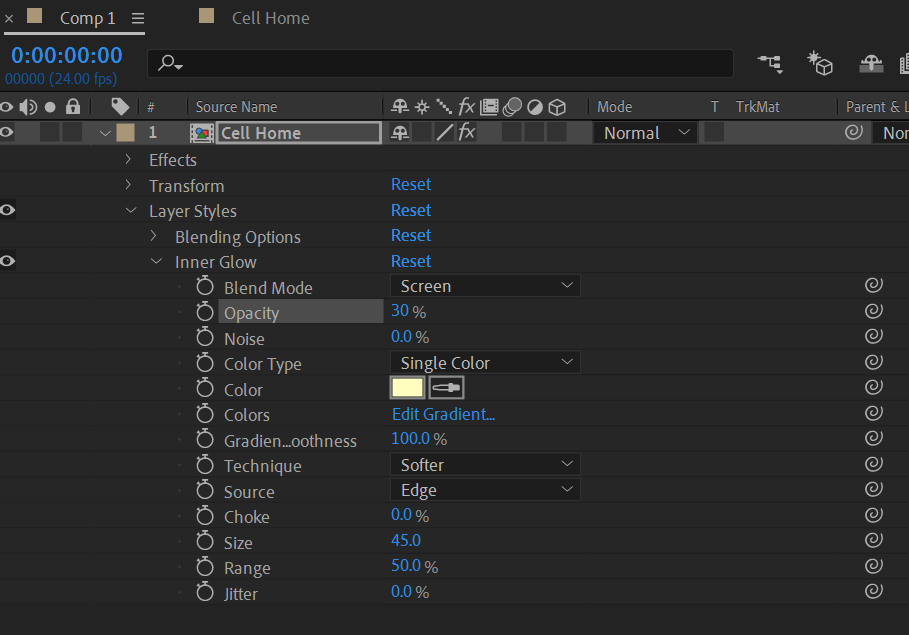Open the Technique Softer dropdown
The height and width of the screenshot is (635, 909).
click(x=484, y=465)
